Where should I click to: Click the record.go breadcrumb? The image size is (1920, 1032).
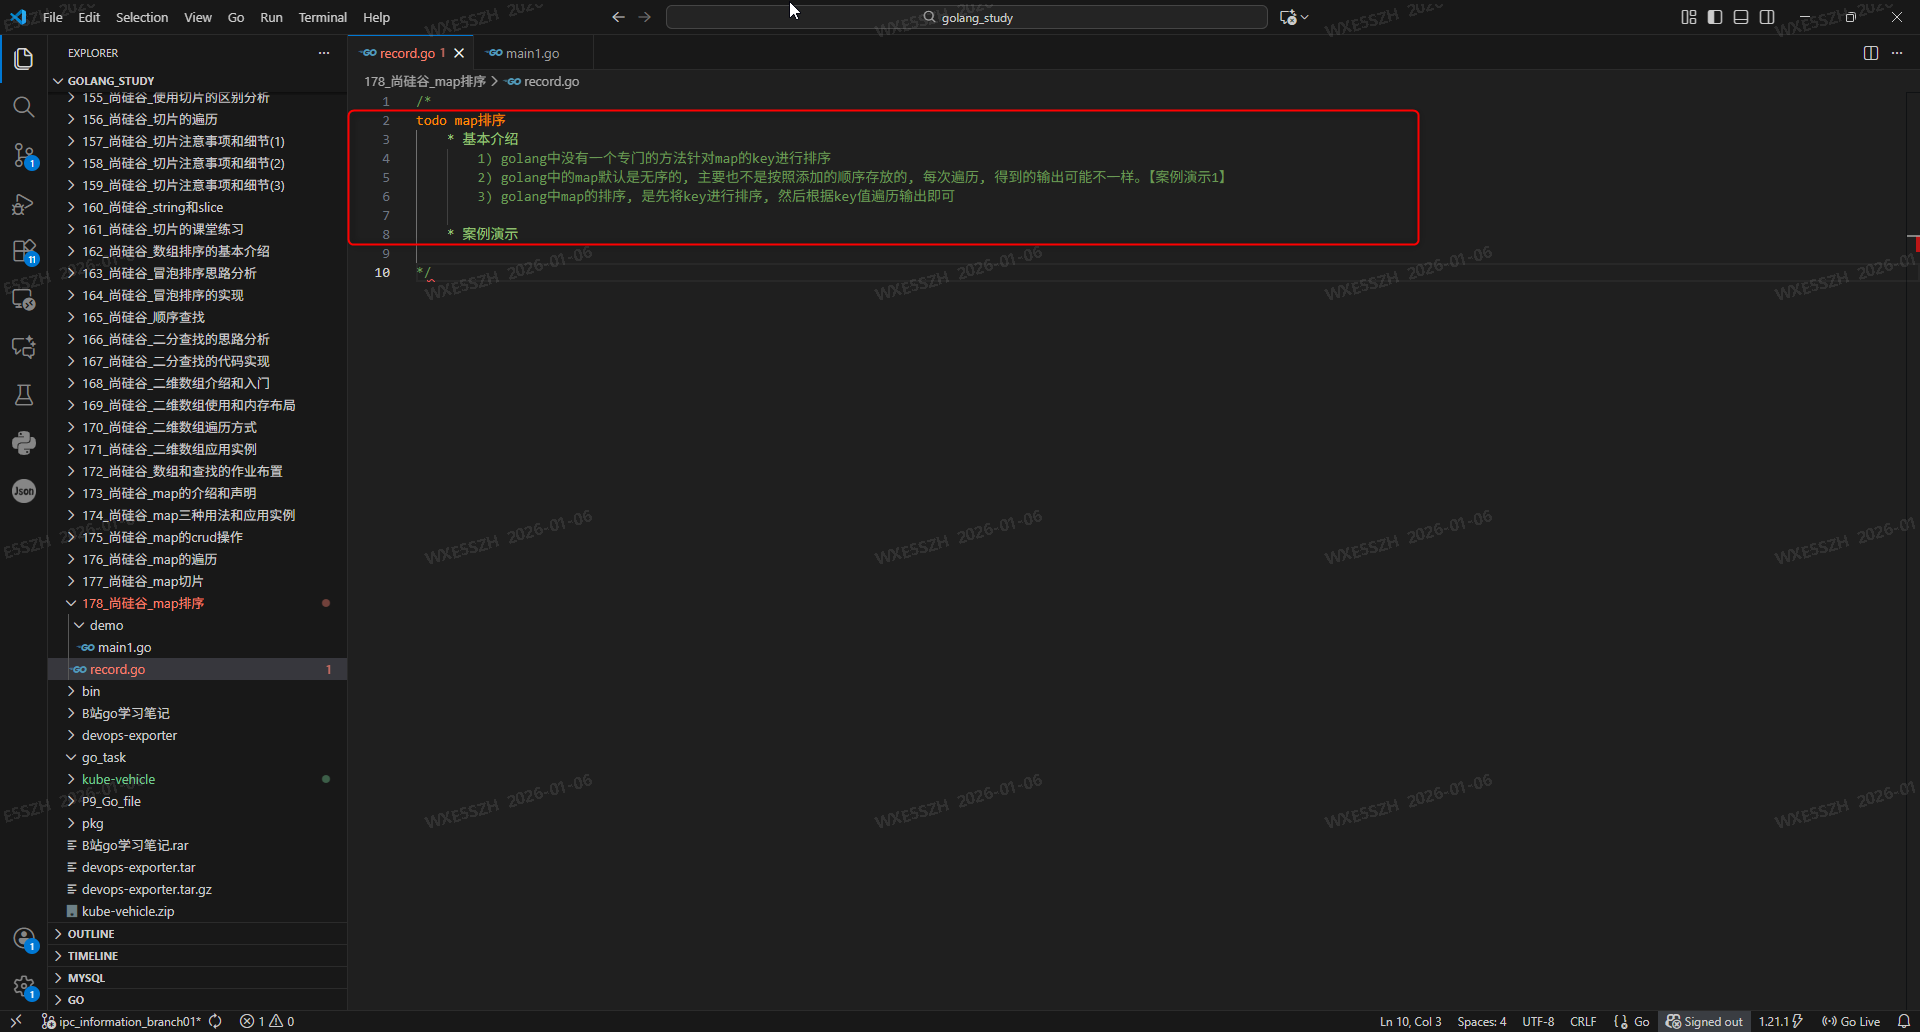pos(543,81)
